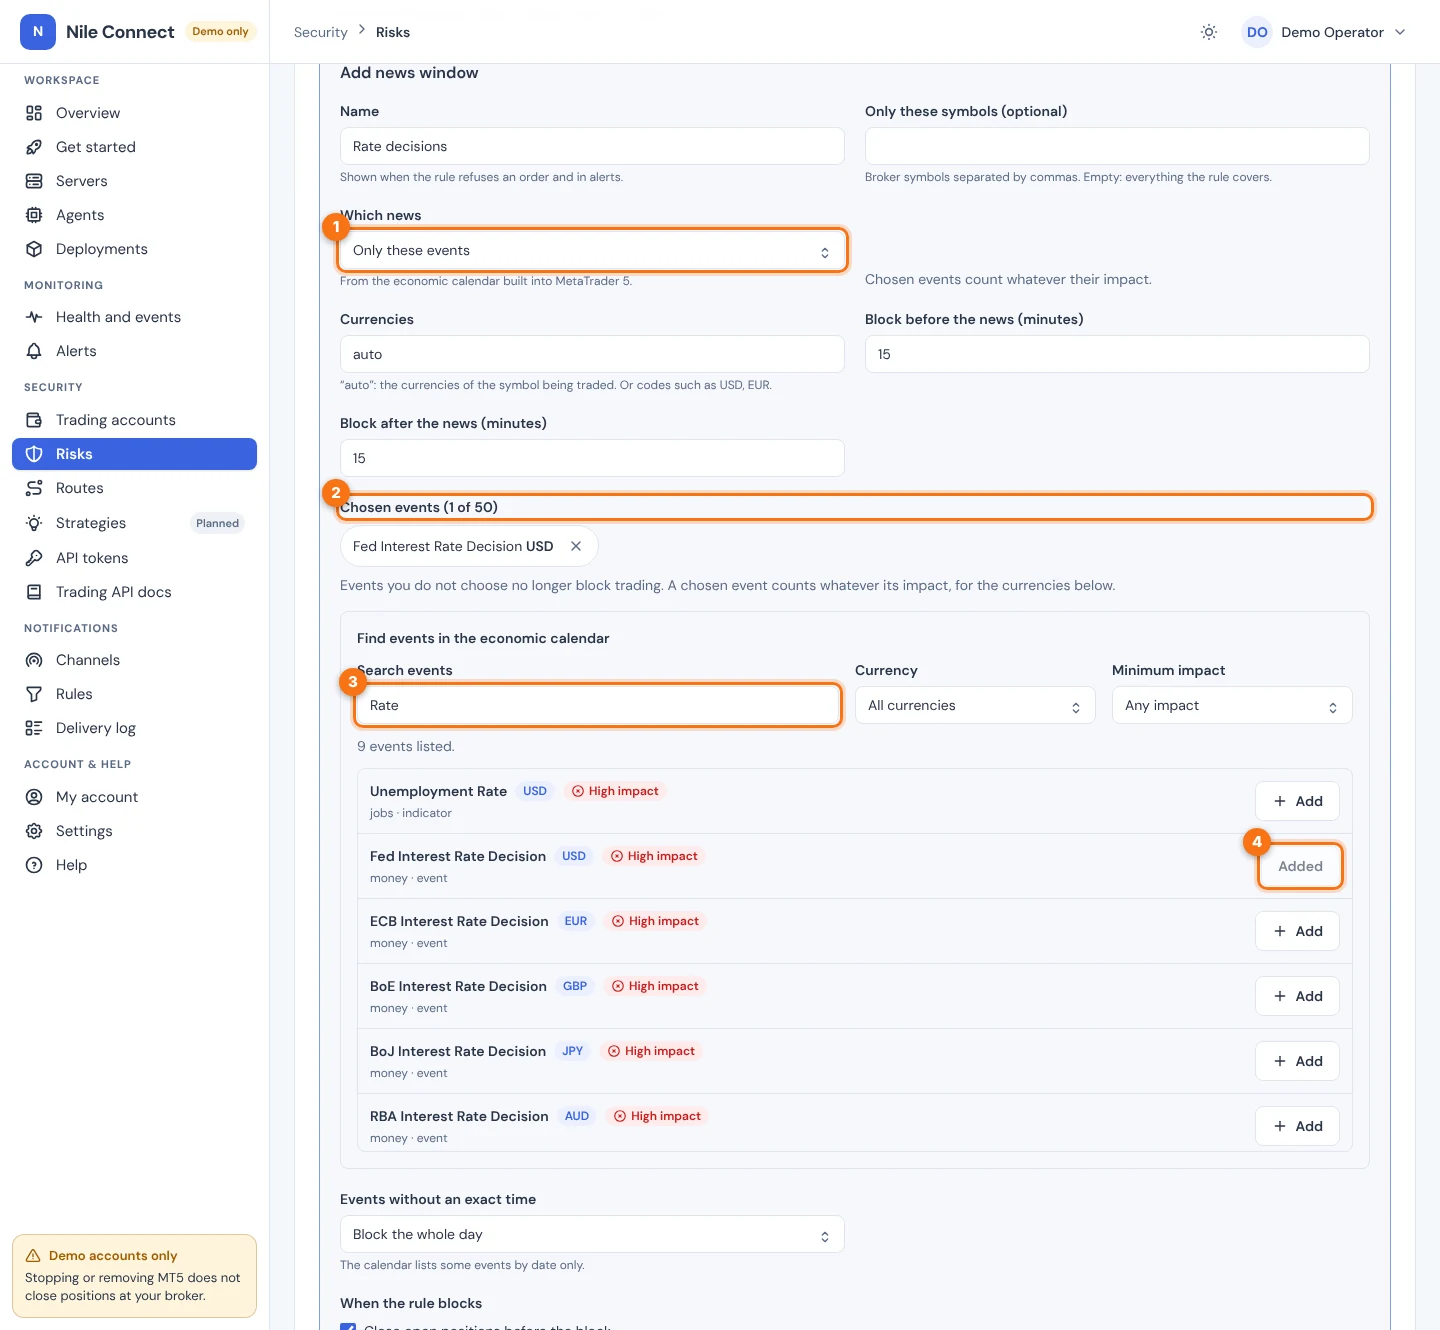The width and height of the screenshot is (1440, 1330).
Task: Open Events without an exact time dropdown
Action: coord(592,1234)
